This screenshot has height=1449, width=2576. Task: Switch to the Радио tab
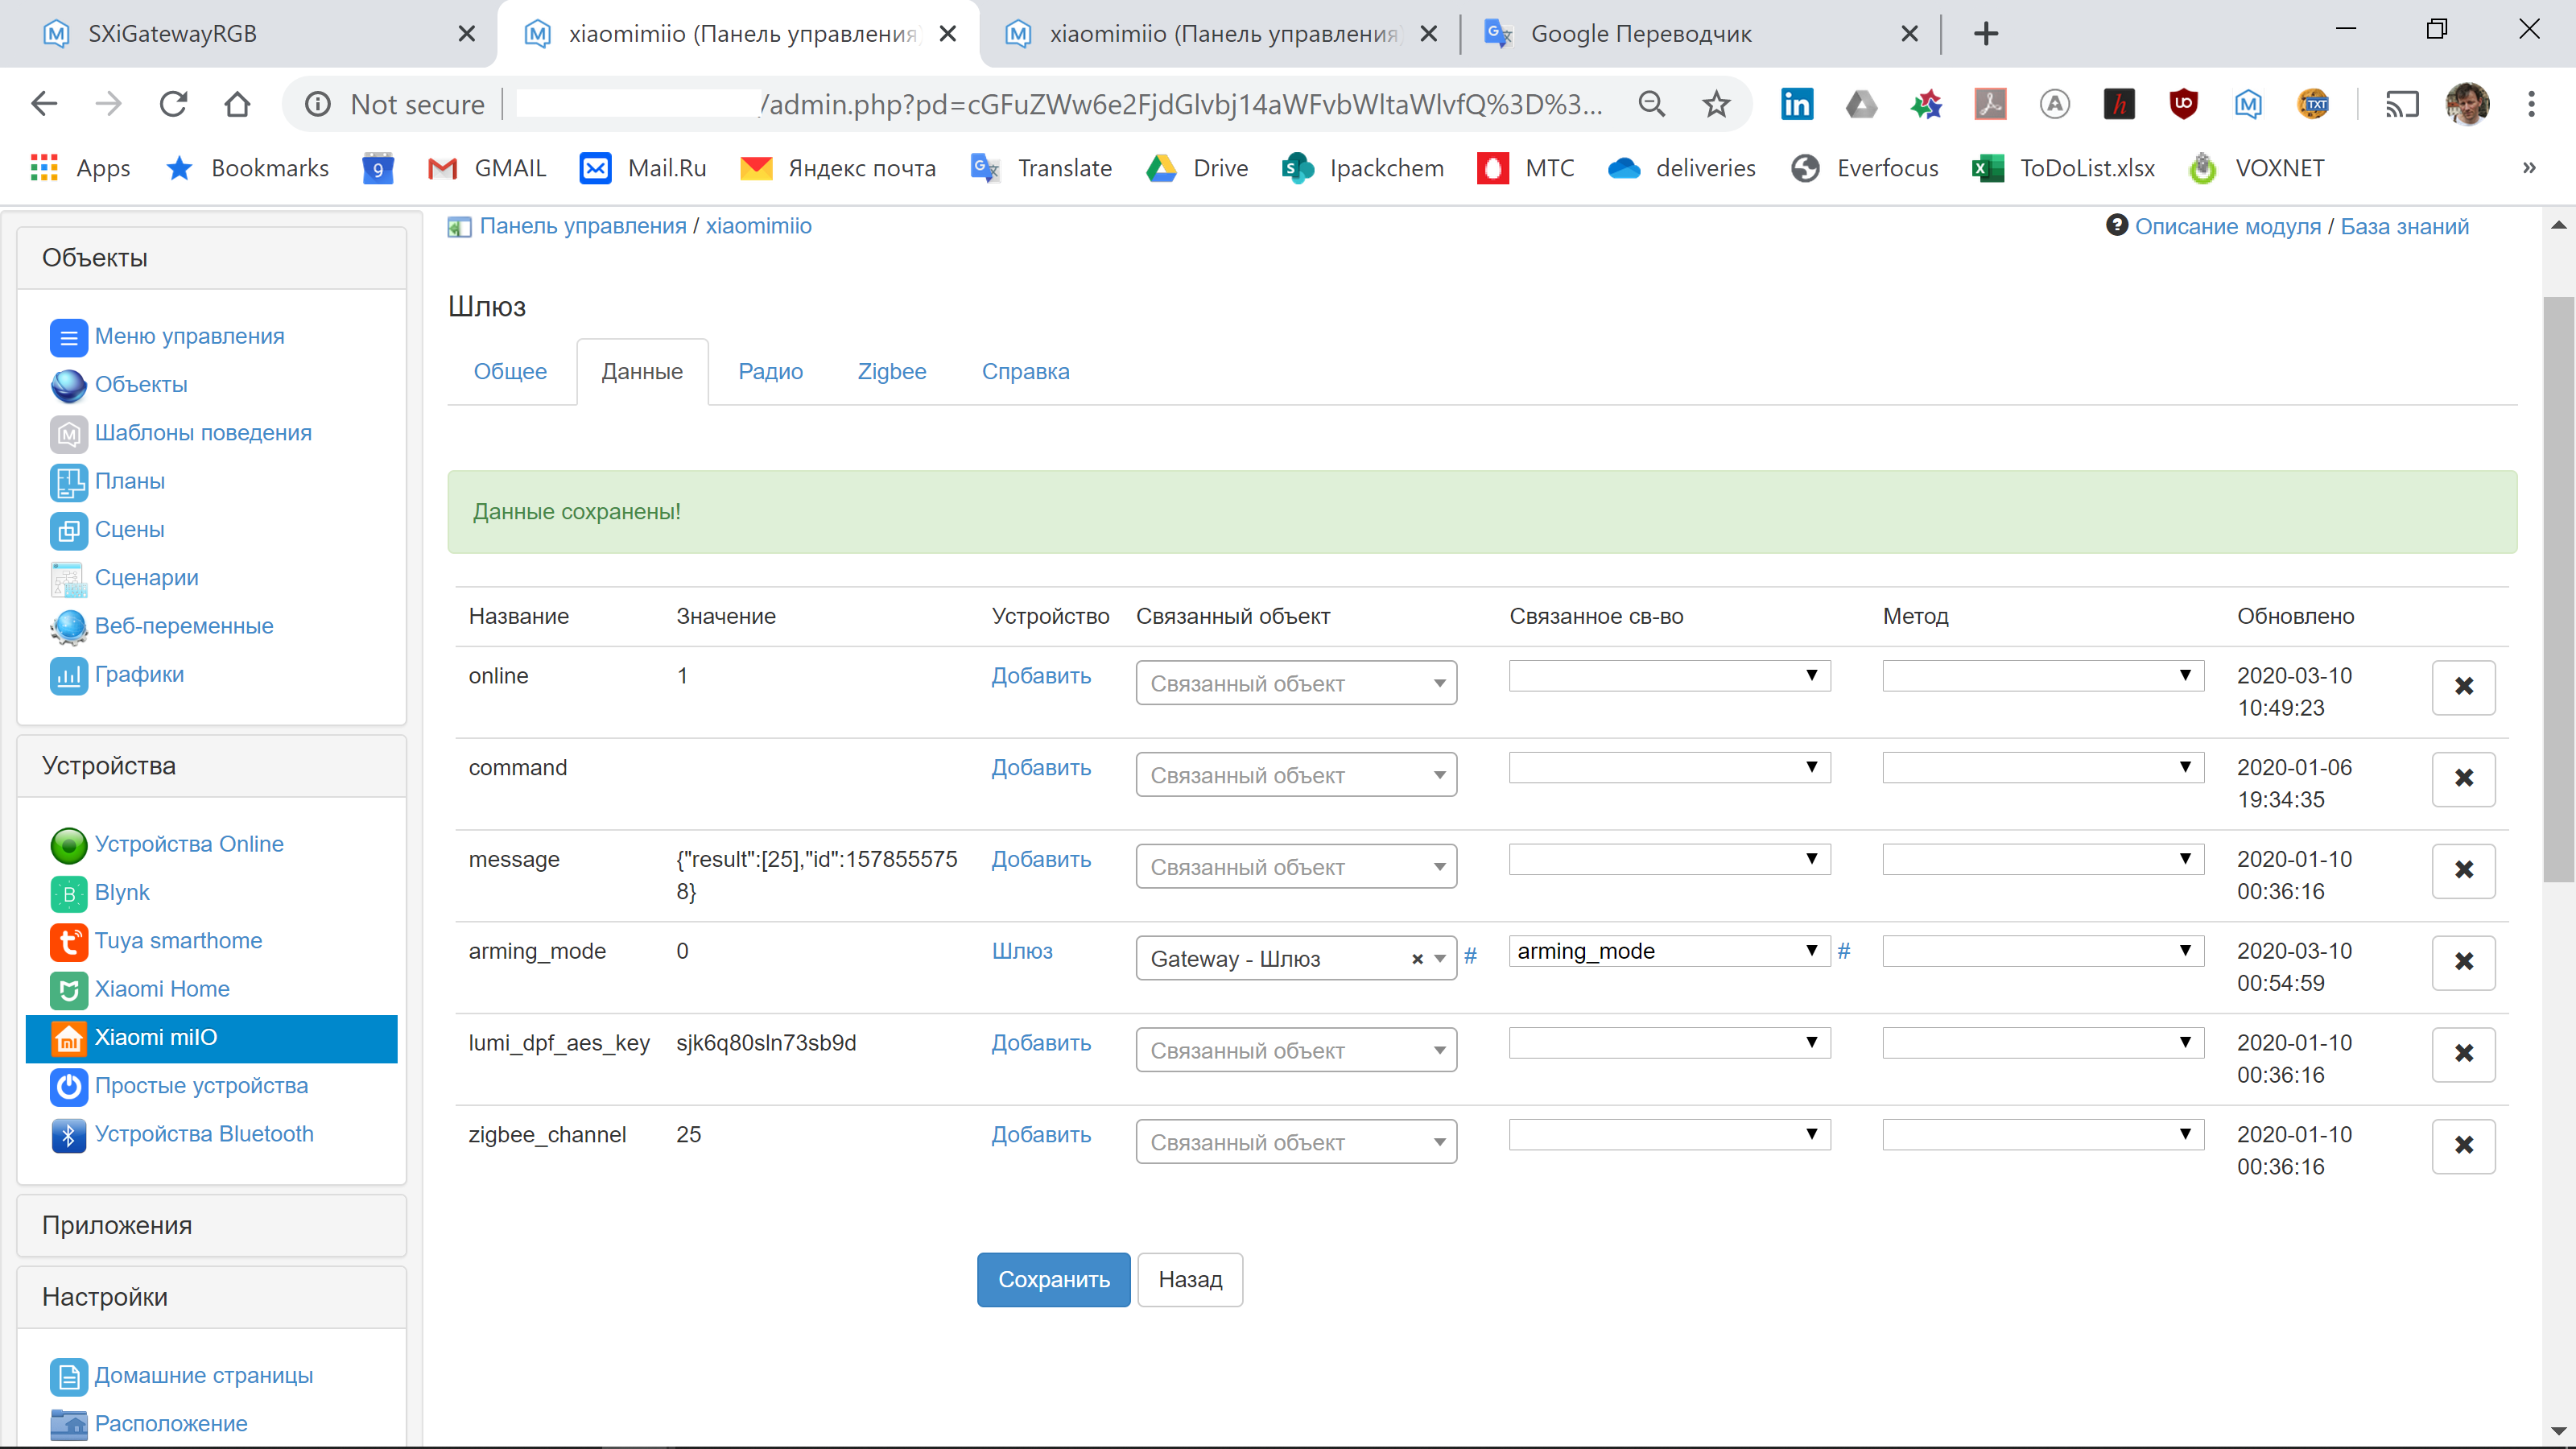pos(770,371)
